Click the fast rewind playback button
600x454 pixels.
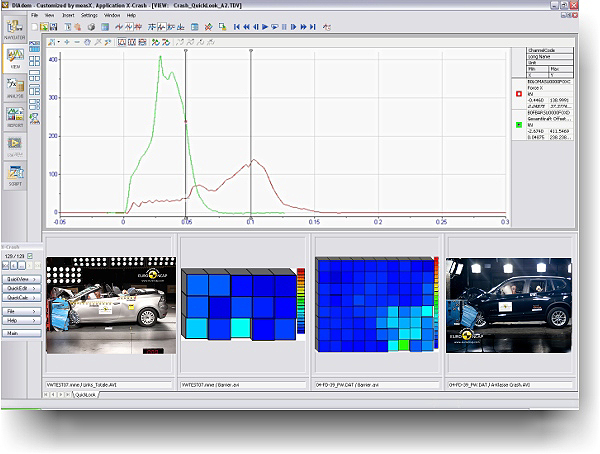pyautogui.click(x=246, y=27)
